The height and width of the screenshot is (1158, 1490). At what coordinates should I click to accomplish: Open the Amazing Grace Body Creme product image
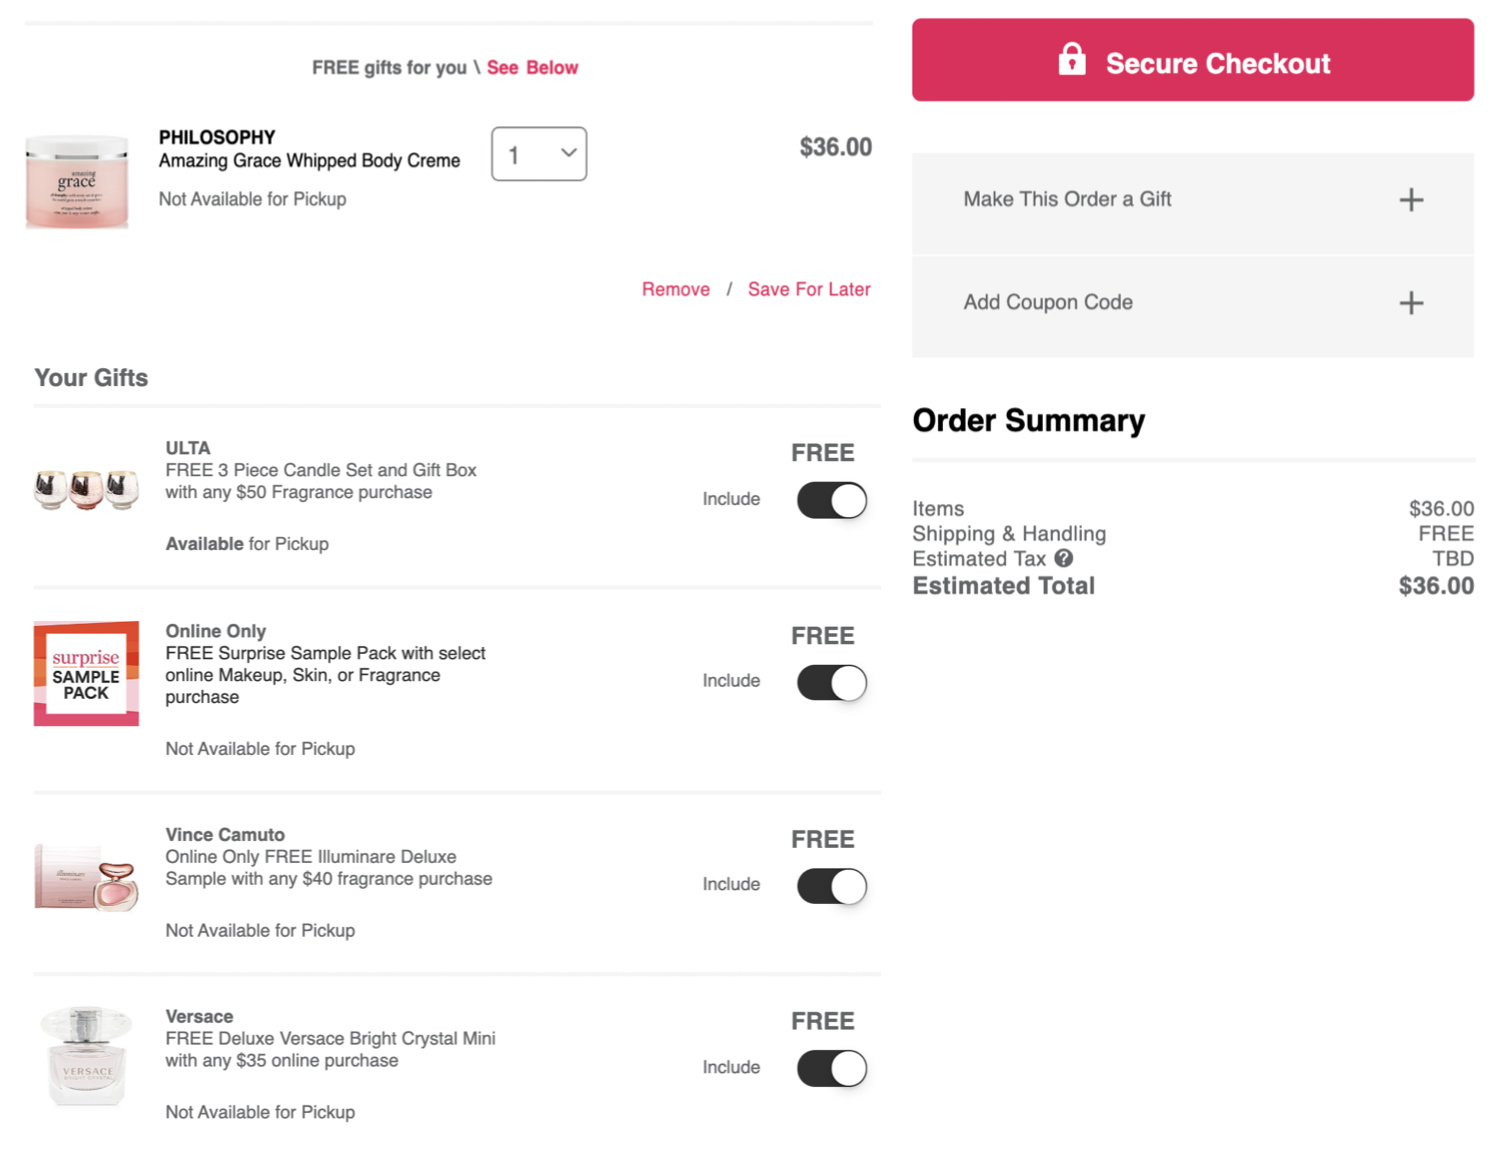(77, 182)
